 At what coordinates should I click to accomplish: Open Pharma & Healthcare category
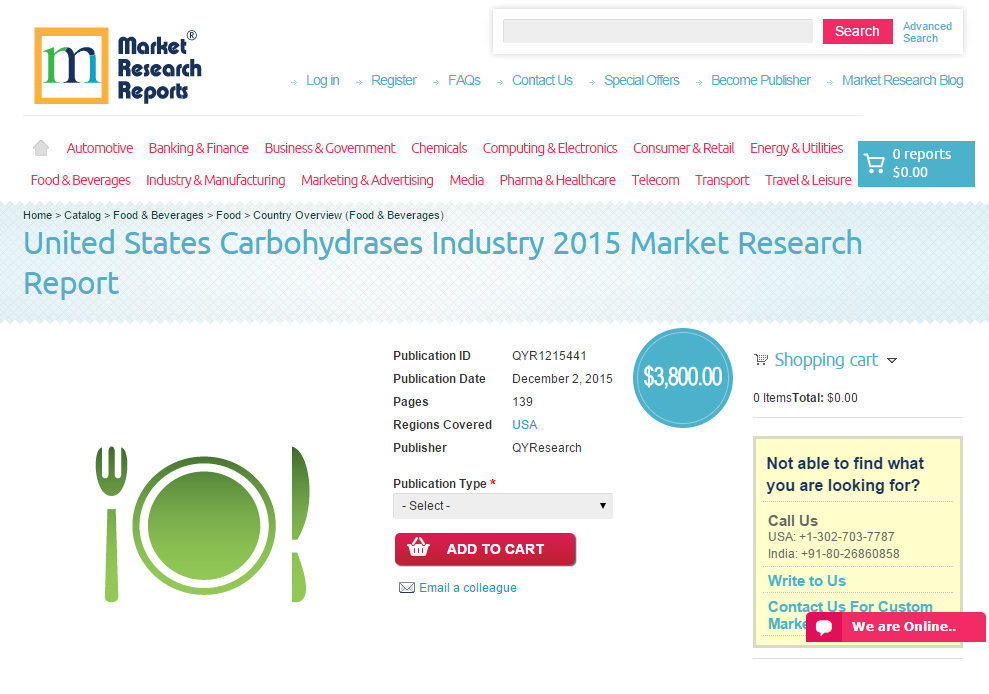[x=558, y=180]
